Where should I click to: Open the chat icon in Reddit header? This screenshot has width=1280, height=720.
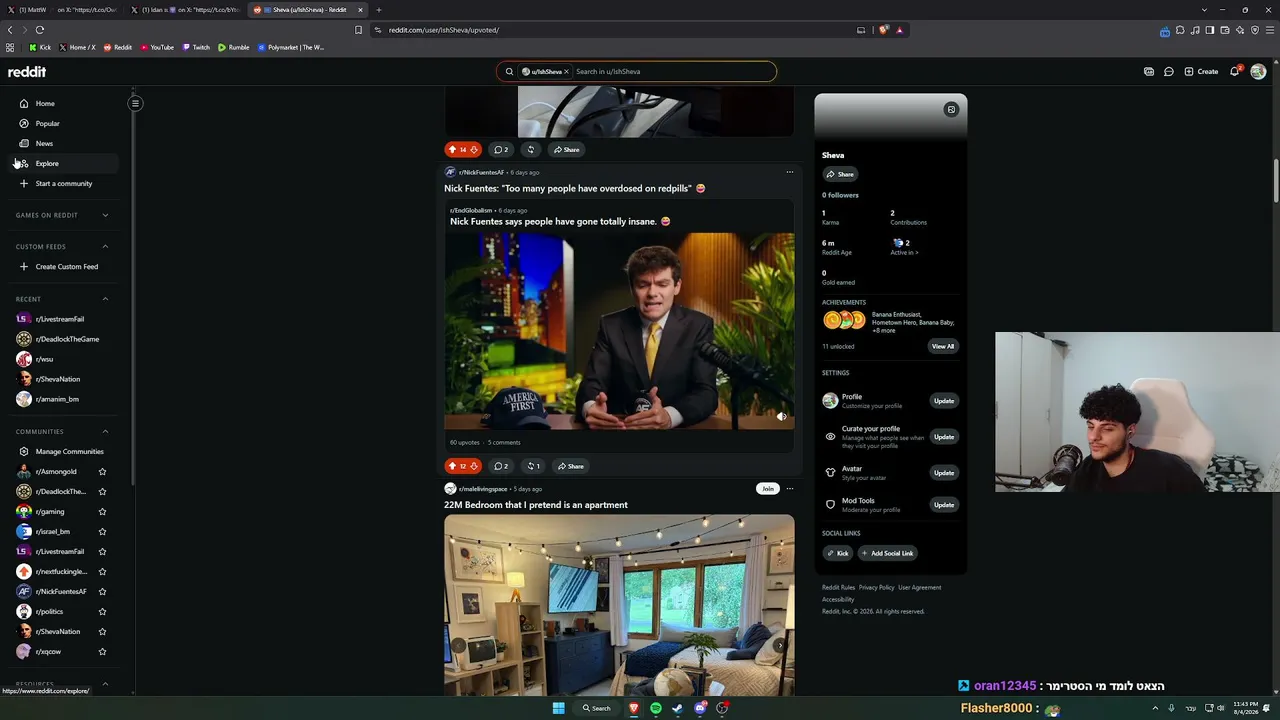pyautogui.click(x=1168, y=72)
